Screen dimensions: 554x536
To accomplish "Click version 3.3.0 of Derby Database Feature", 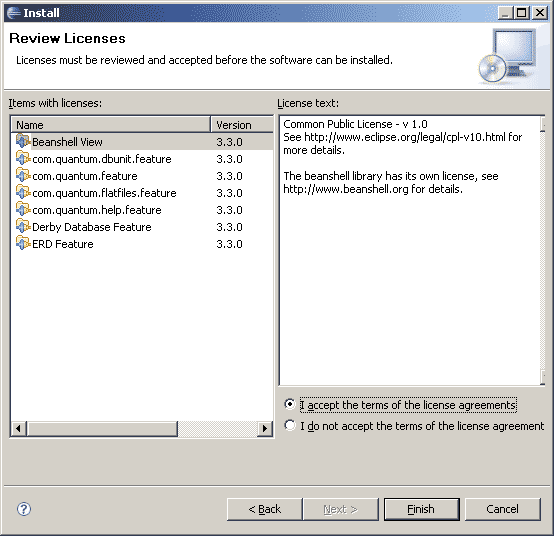I will pyautogui.click(x=229, y=227).
